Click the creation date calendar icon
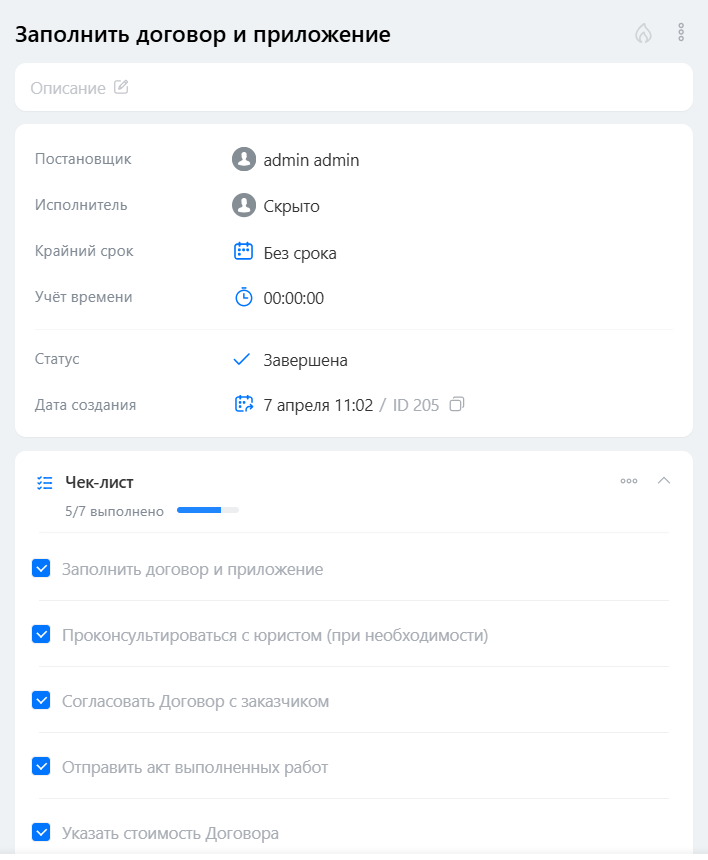This screenshot has height=860, width=708. coord(244,405)
